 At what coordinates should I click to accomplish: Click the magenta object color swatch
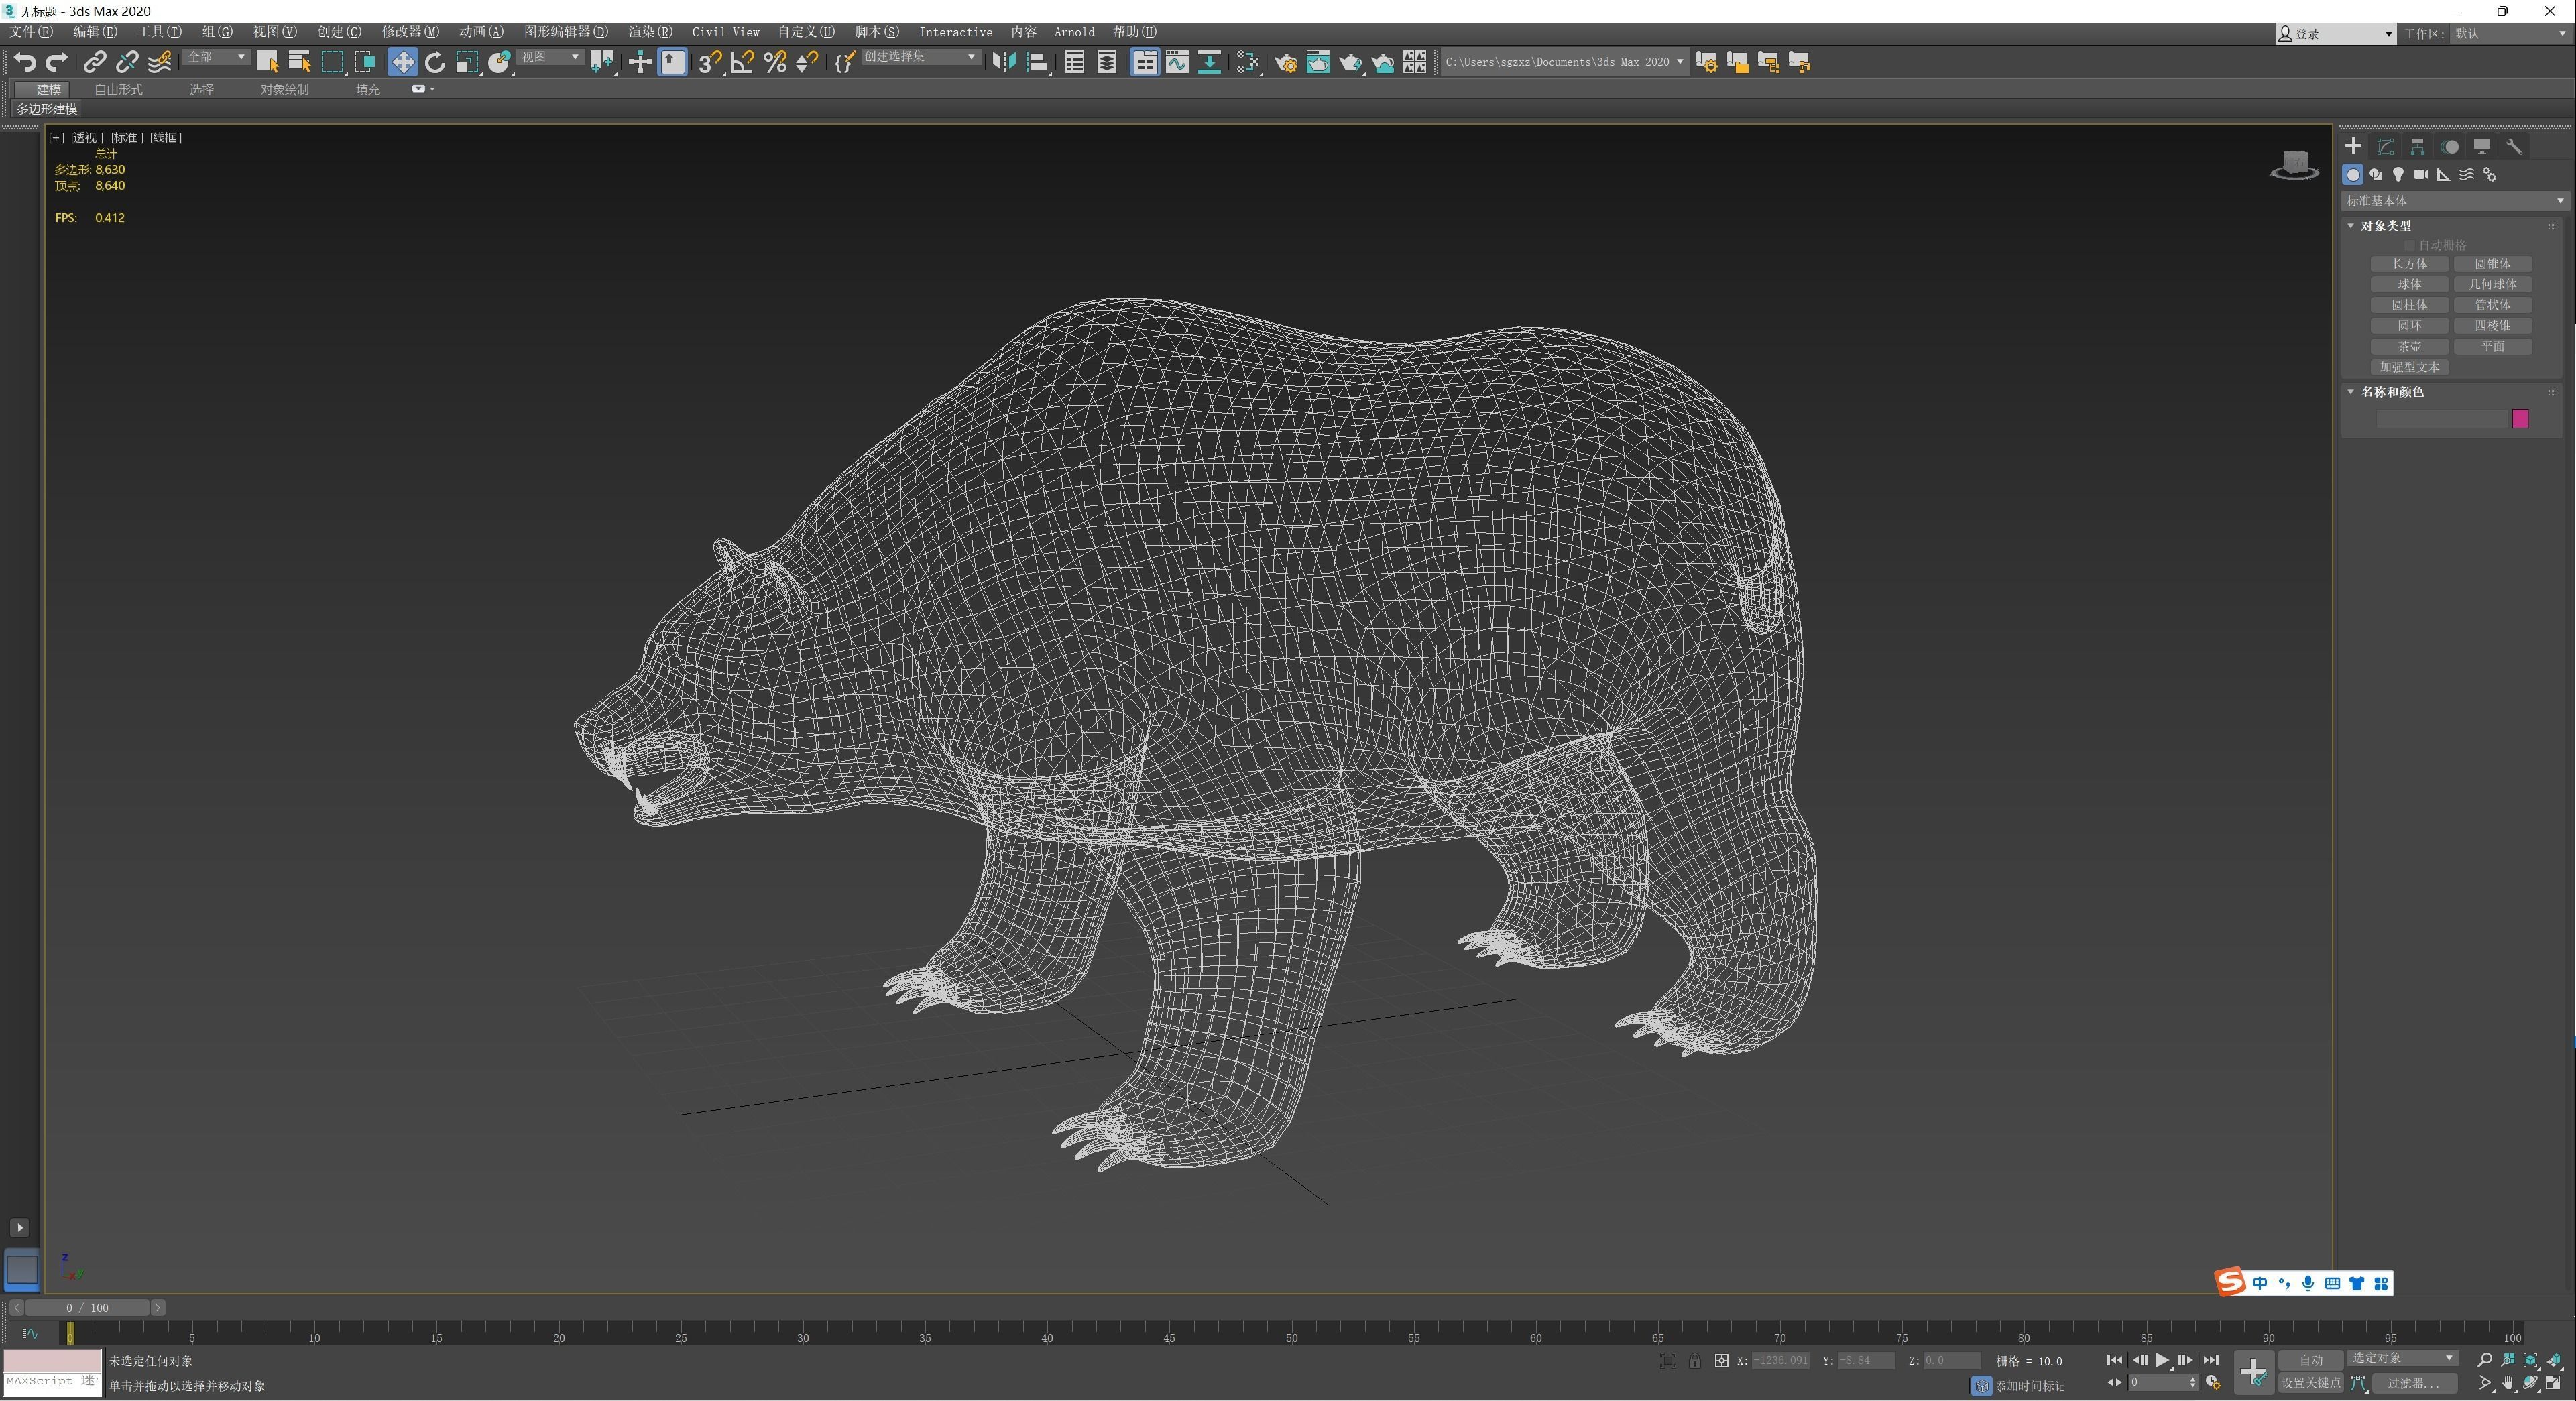2520,419
